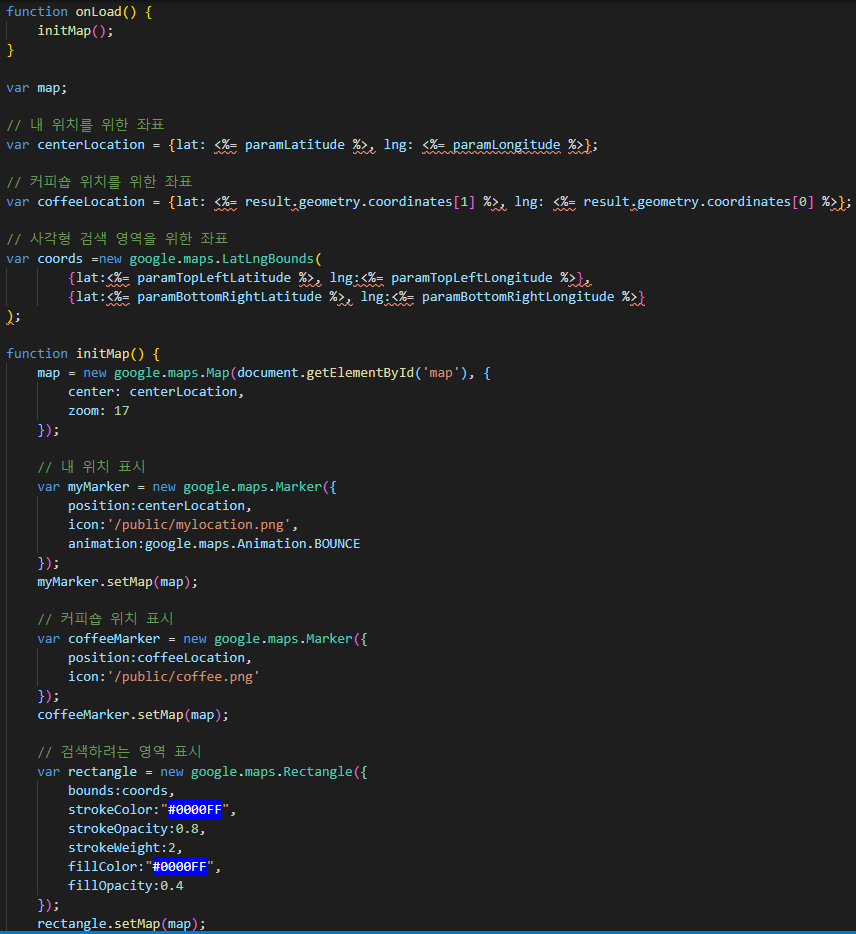
Task: Click the comment '// 검색하려는 영역 표시'
Action: [120, 752]
